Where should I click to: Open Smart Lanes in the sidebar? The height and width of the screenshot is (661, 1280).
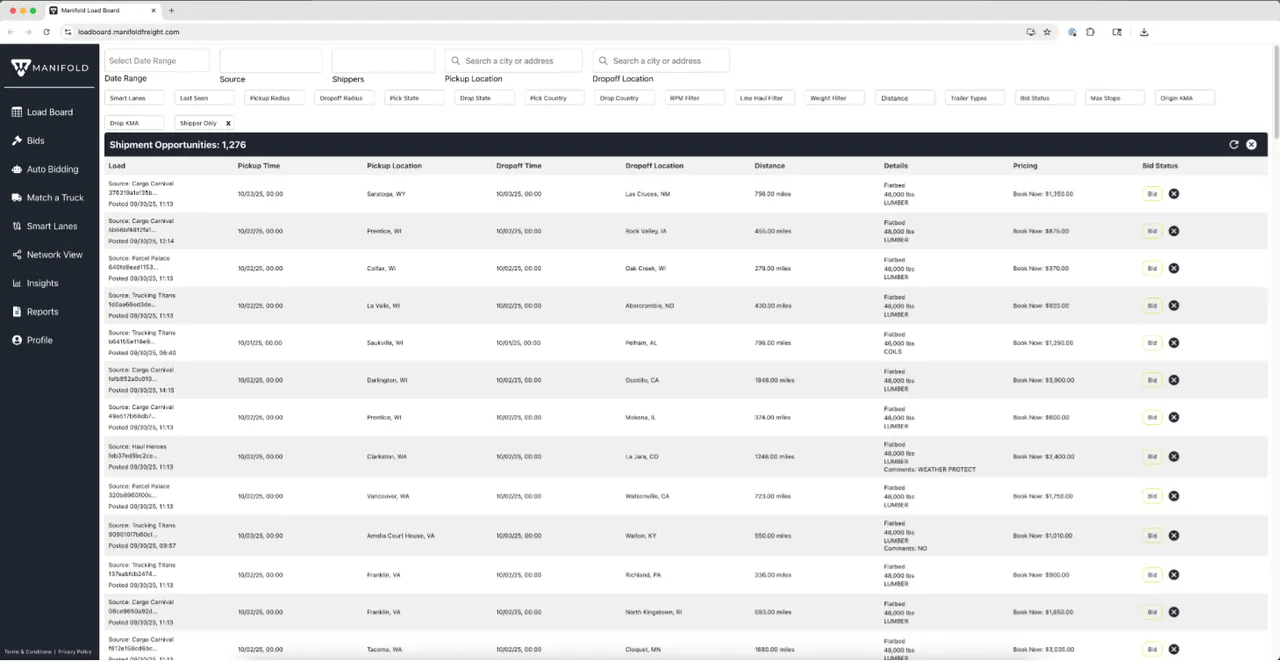pyautogui.click(x=44, y=226)
